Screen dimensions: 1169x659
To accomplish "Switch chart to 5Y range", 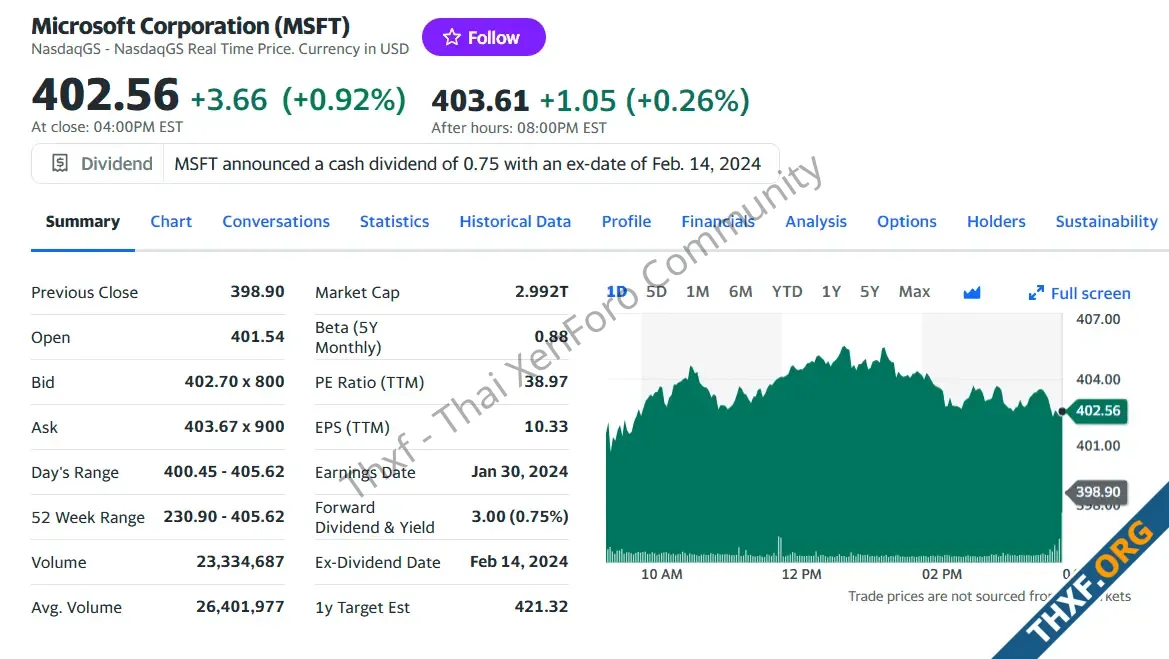I will coord(870,292).
